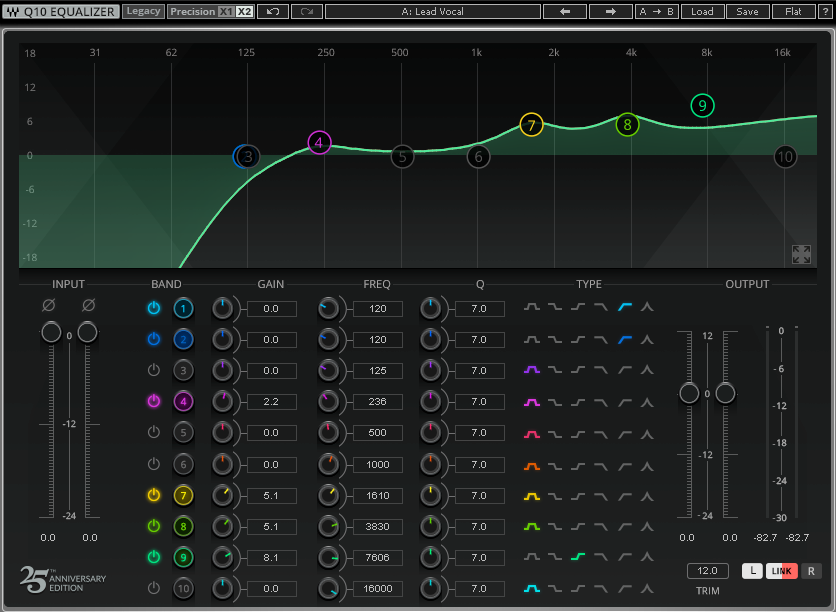Screen dimensions: 836x612
Task: Disable band 8 power button
Action: [x=154, y=526]
